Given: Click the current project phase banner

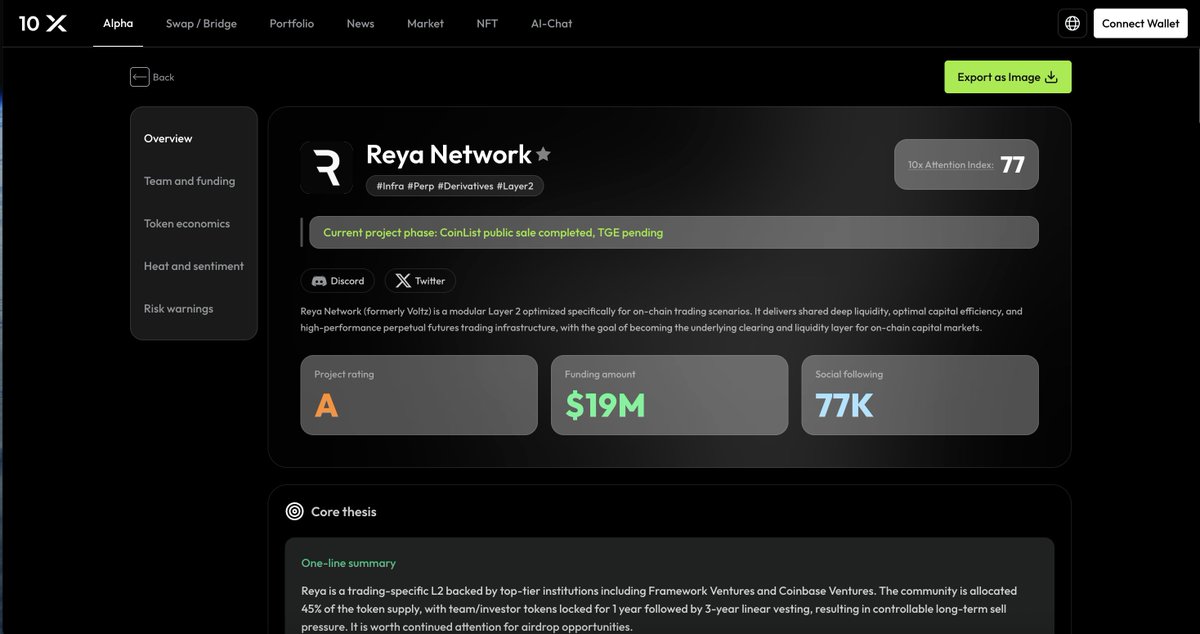Looking at the screenshot, I should 673,232.
